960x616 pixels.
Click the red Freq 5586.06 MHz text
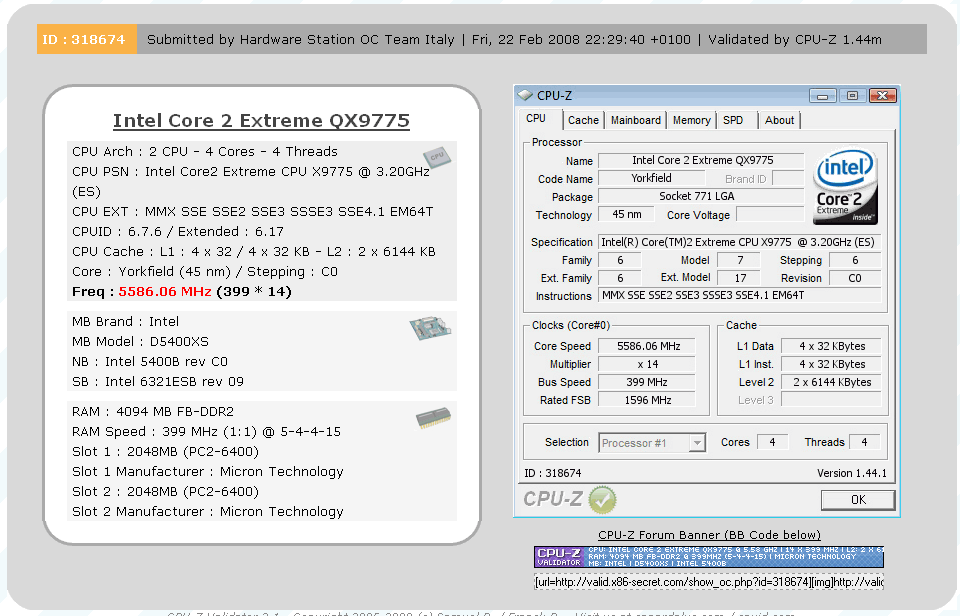165,291
